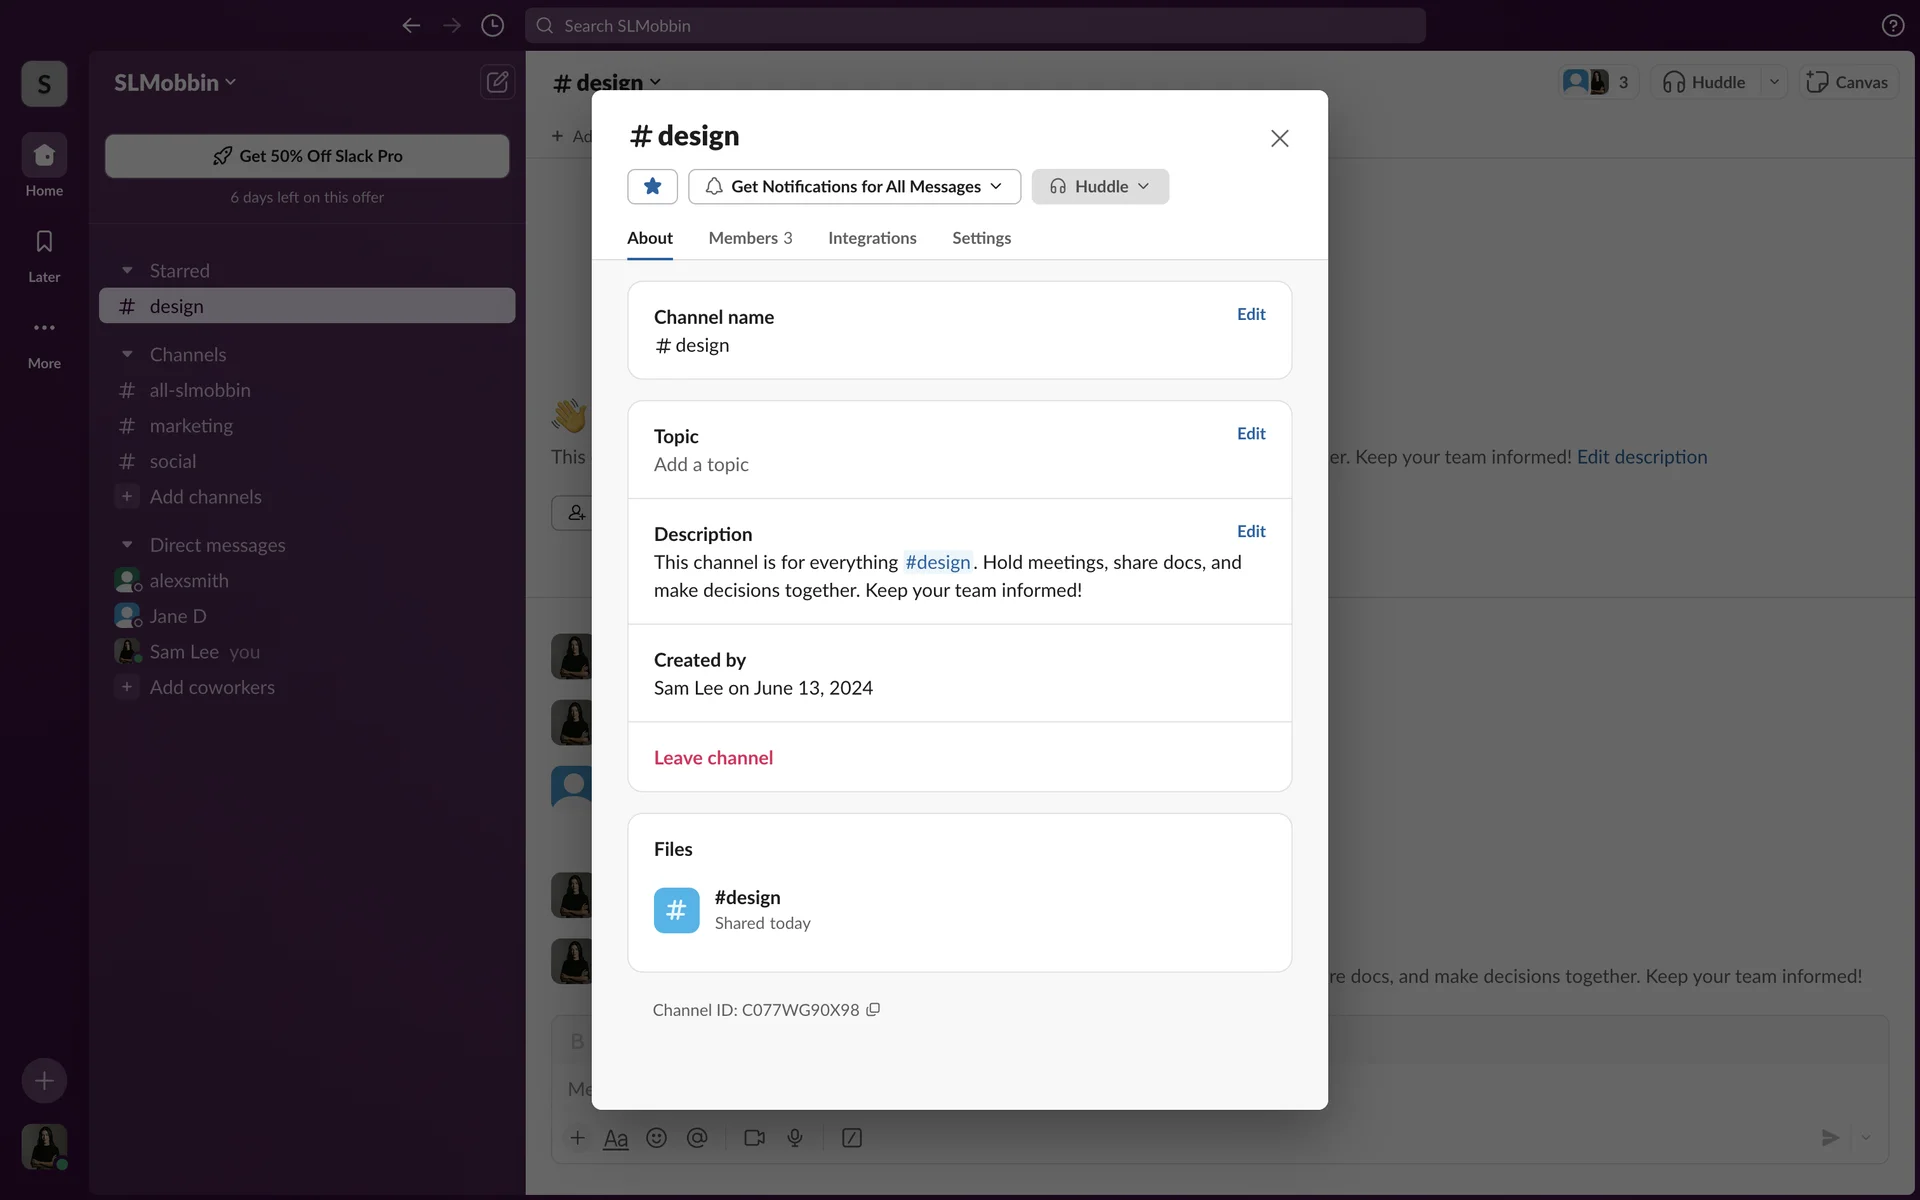The image size is (1920, 1200).
Task: Switch to the Members tab
Action: (749, 238)
